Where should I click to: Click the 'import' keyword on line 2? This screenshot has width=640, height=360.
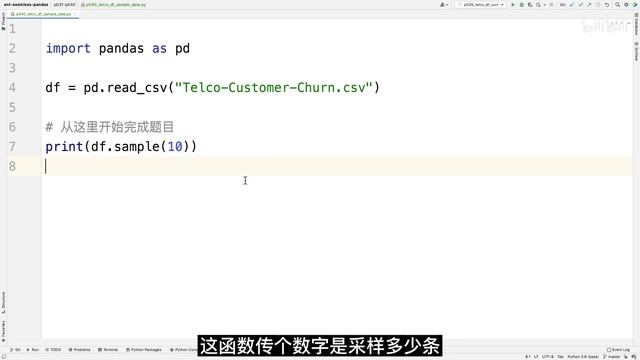[68, 48]
